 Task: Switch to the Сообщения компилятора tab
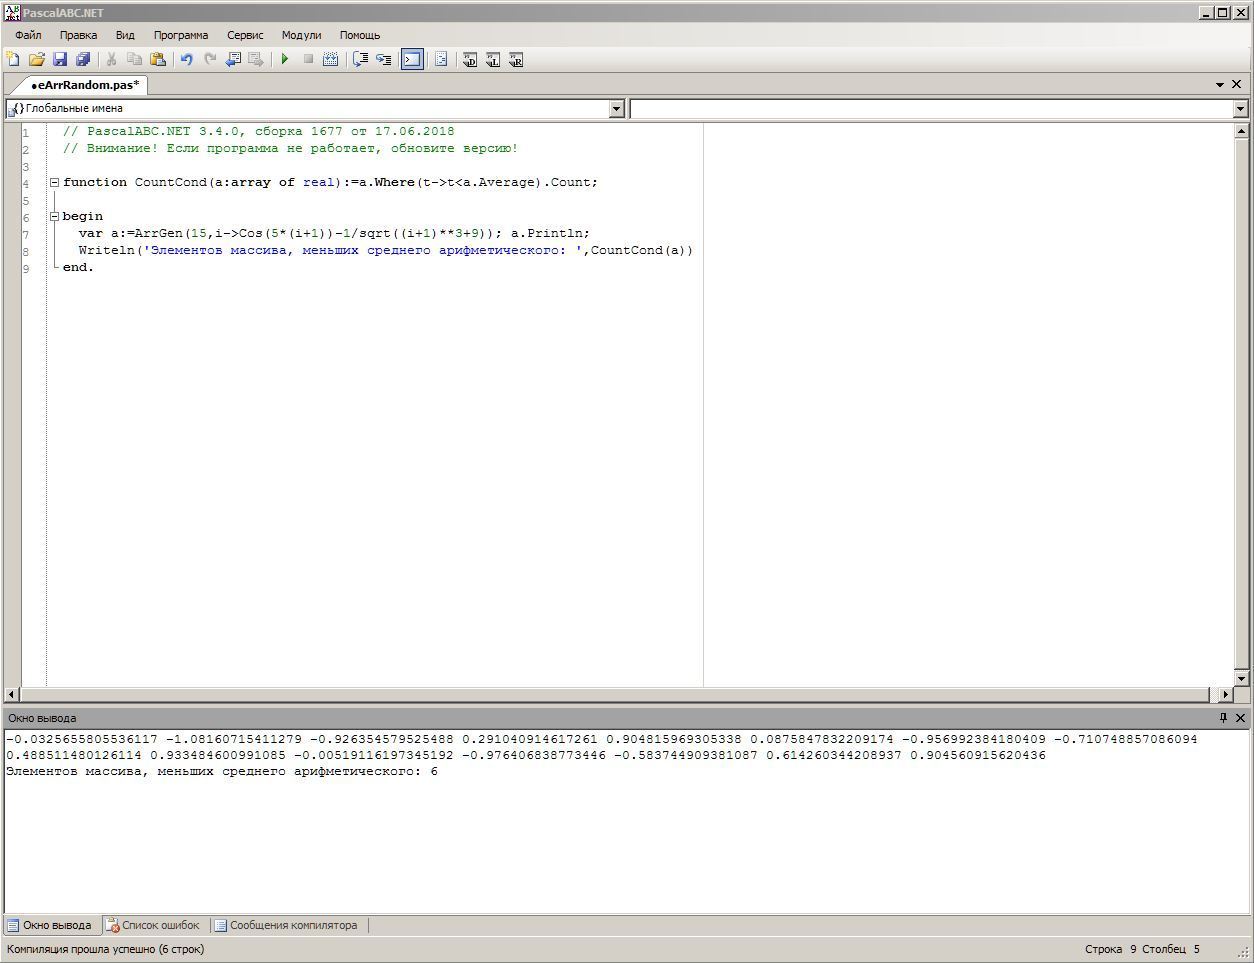287,926
